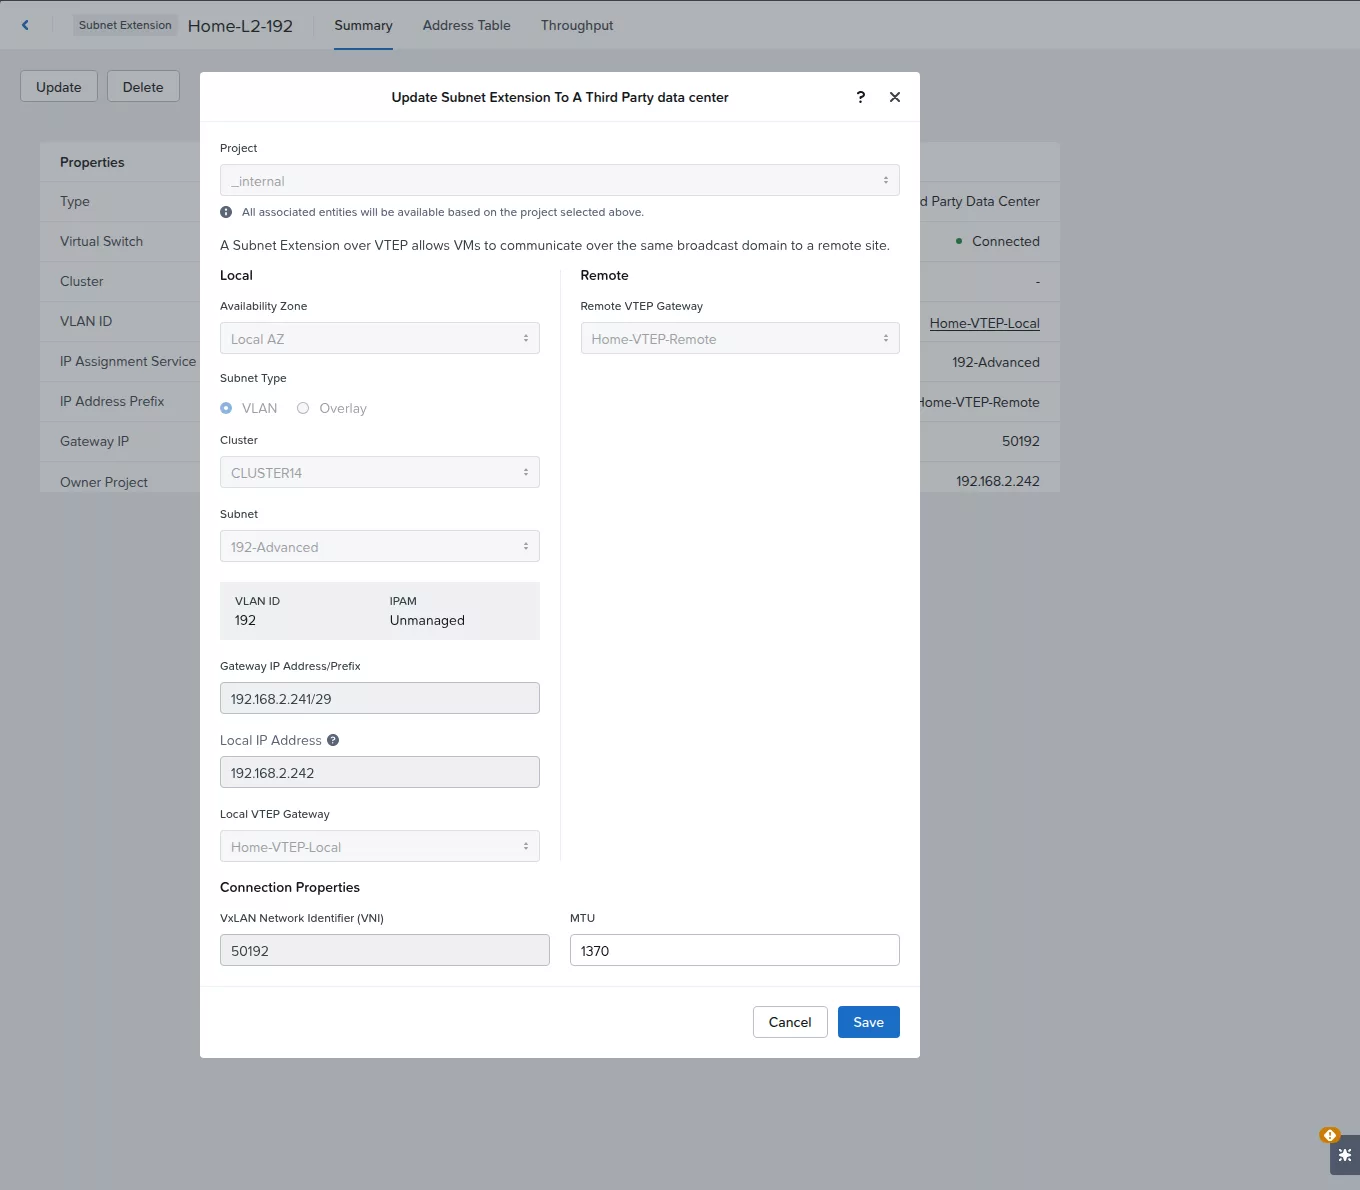The height and width of the screenshot is (1190, 1360).
Task: Click the VLAN ID value 192
Action: pos(245,620)
